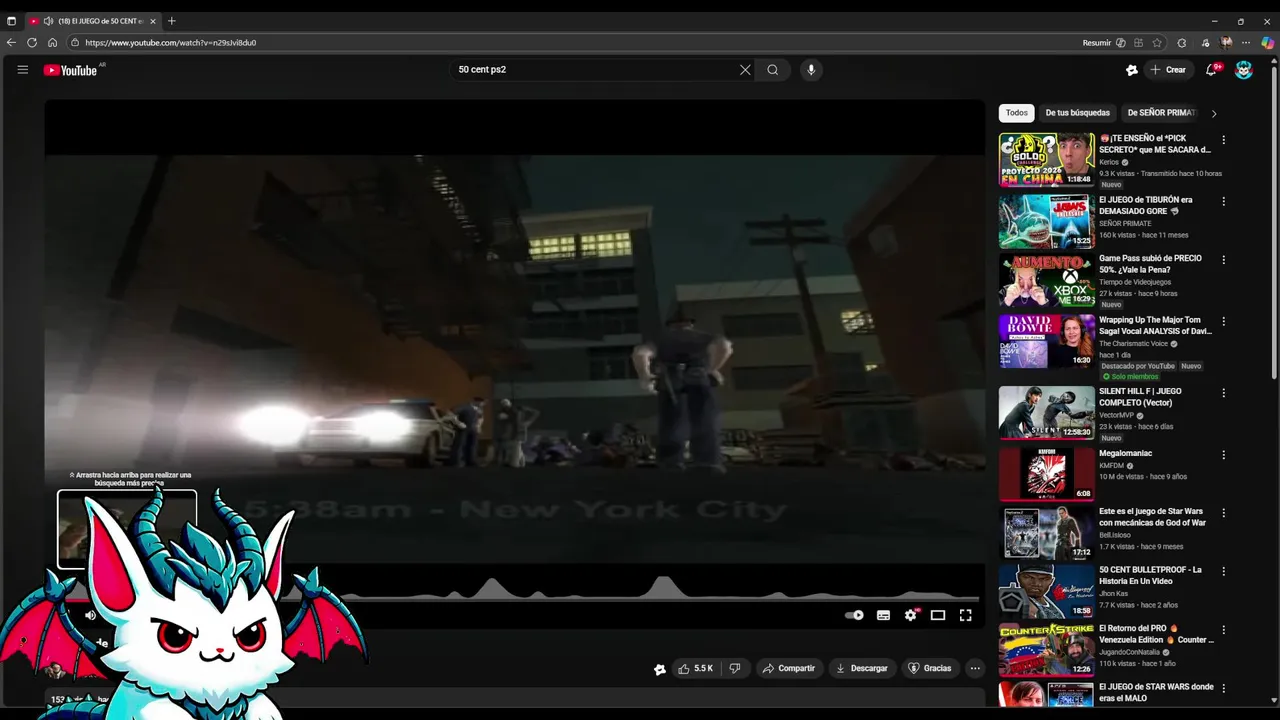Open the YouTube notifications bell
The width and height of the screenshot is (1280, 720).
(1212, 70)
